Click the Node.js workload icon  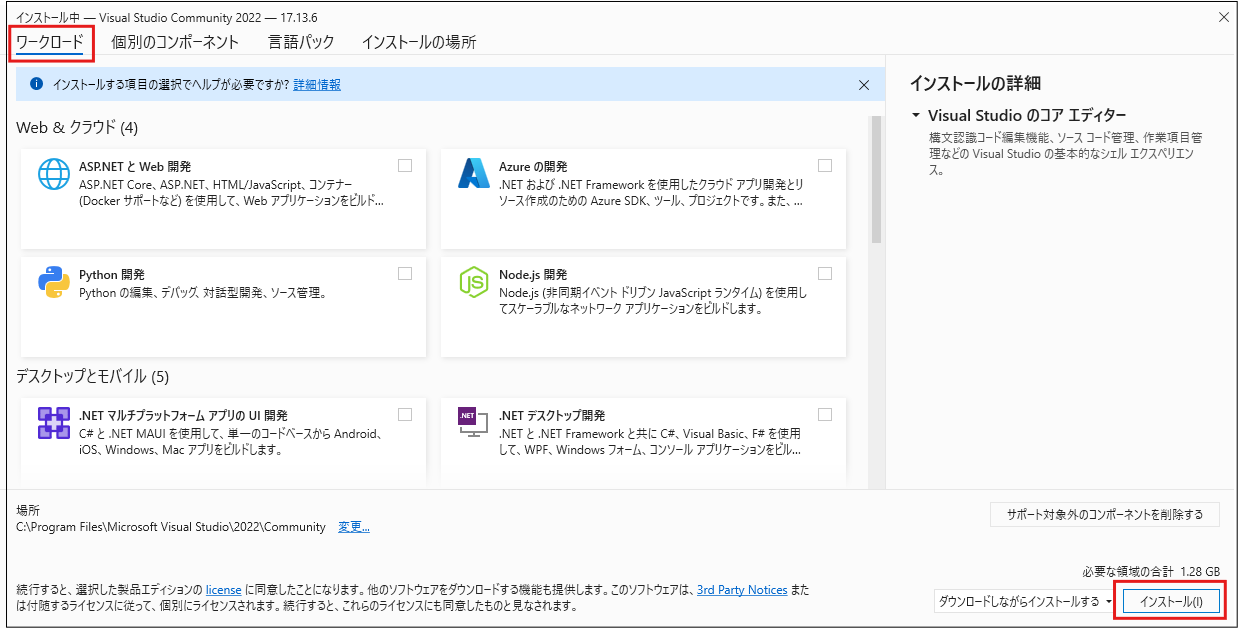click(x=472, y=283)
